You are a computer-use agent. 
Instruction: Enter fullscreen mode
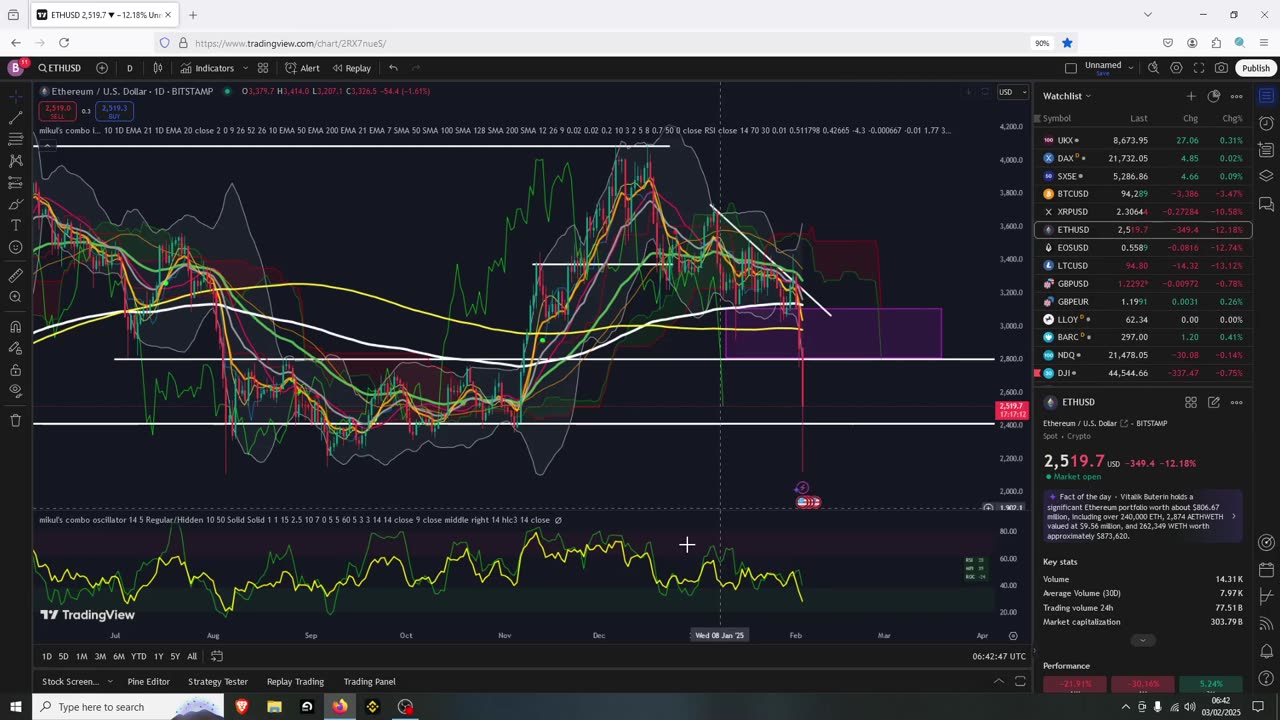(1199, 68)
